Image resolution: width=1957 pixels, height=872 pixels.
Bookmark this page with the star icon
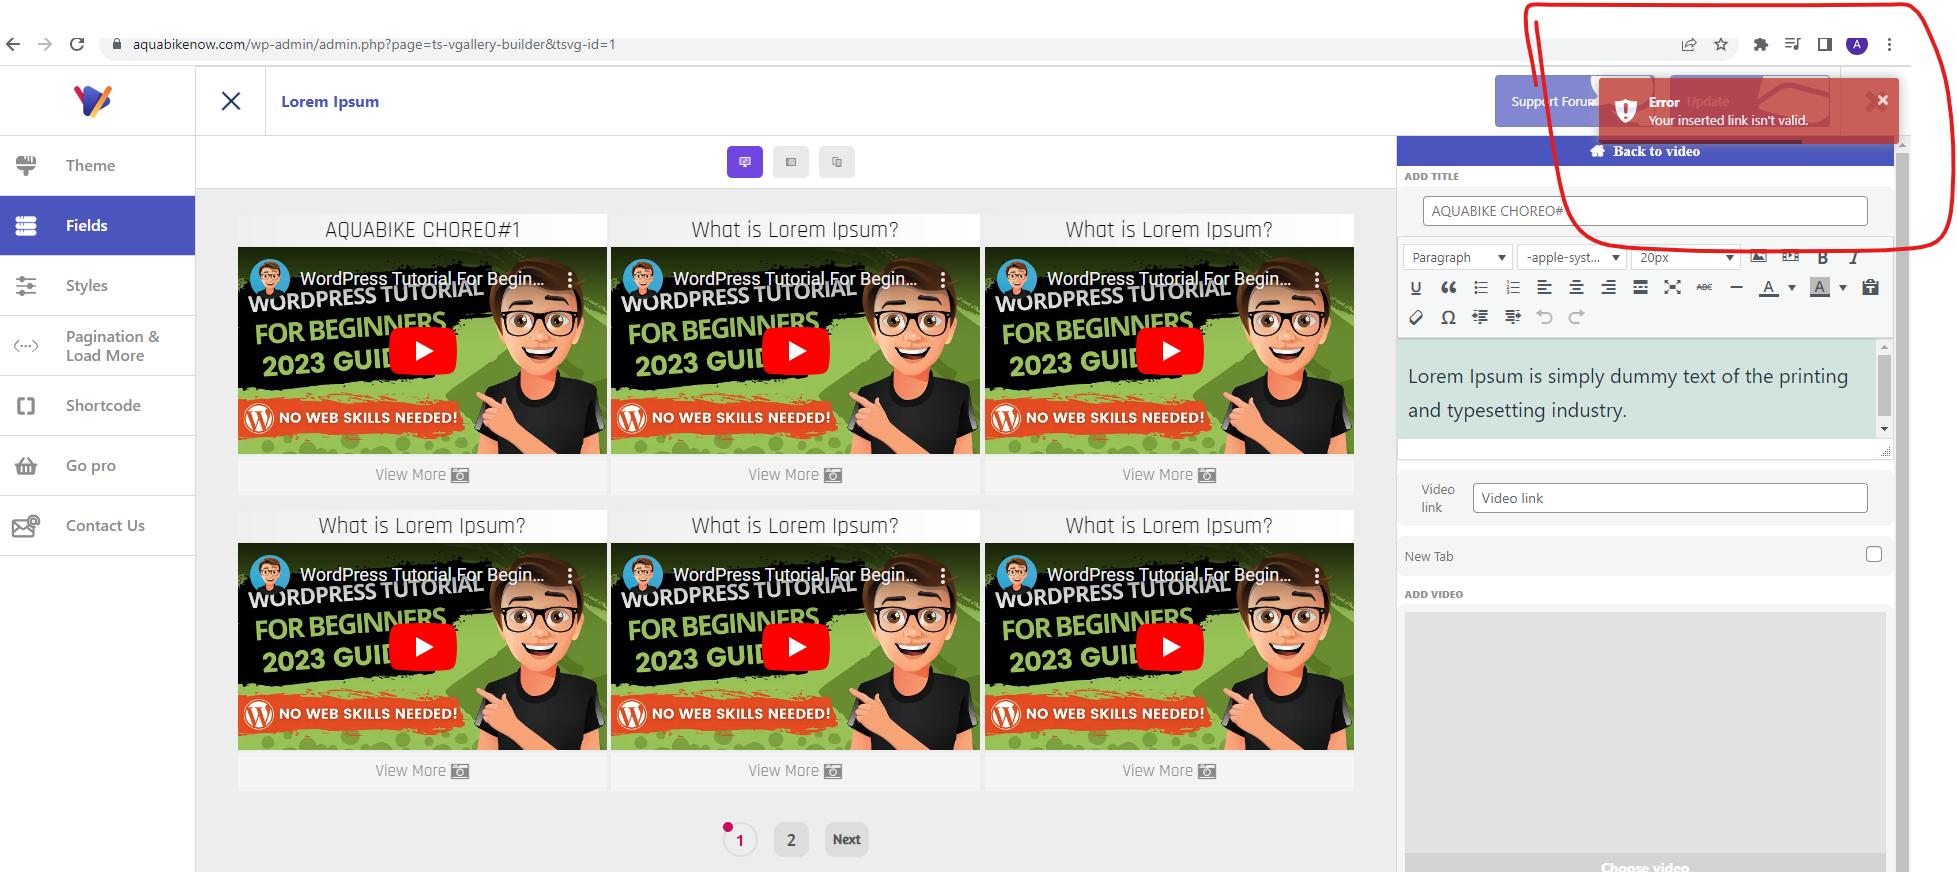click(x=1721, y=44)
